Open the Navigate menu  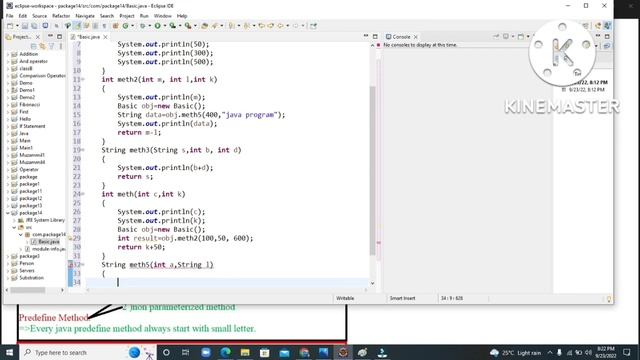tap(85, 16)
